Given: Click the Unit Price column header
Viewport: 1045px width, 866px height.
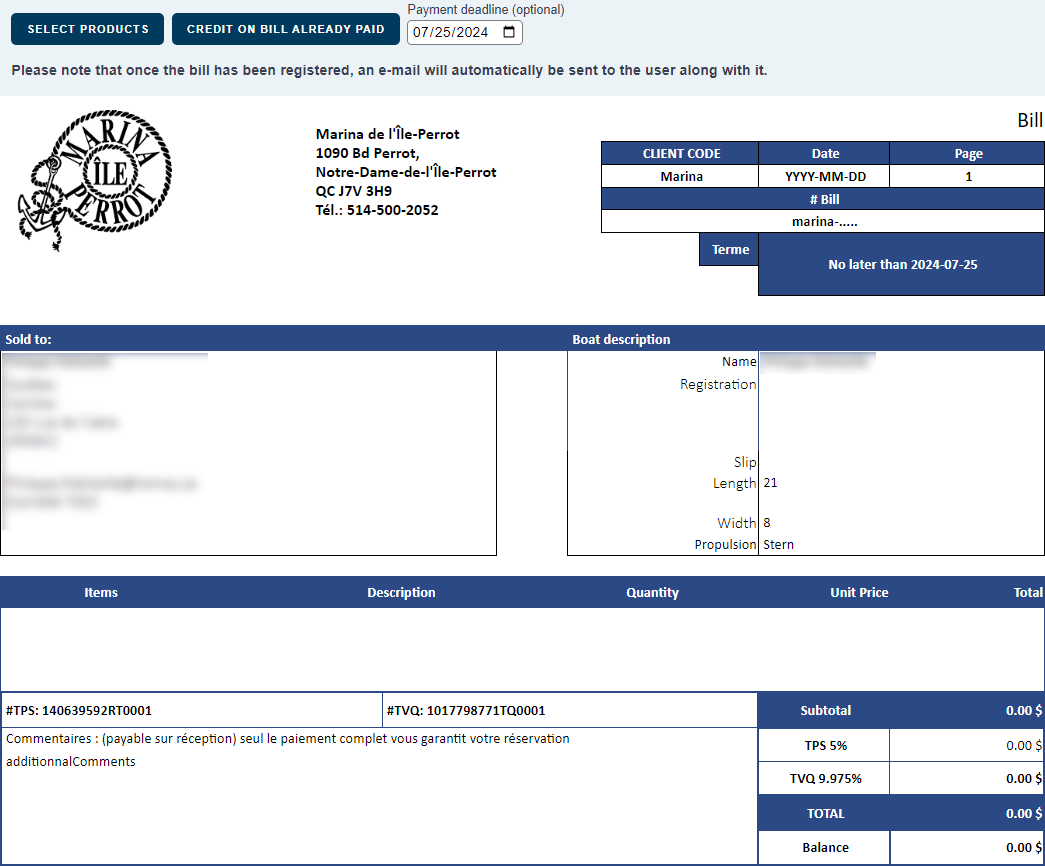Looking at the screenshot, I should pos(859,593).
